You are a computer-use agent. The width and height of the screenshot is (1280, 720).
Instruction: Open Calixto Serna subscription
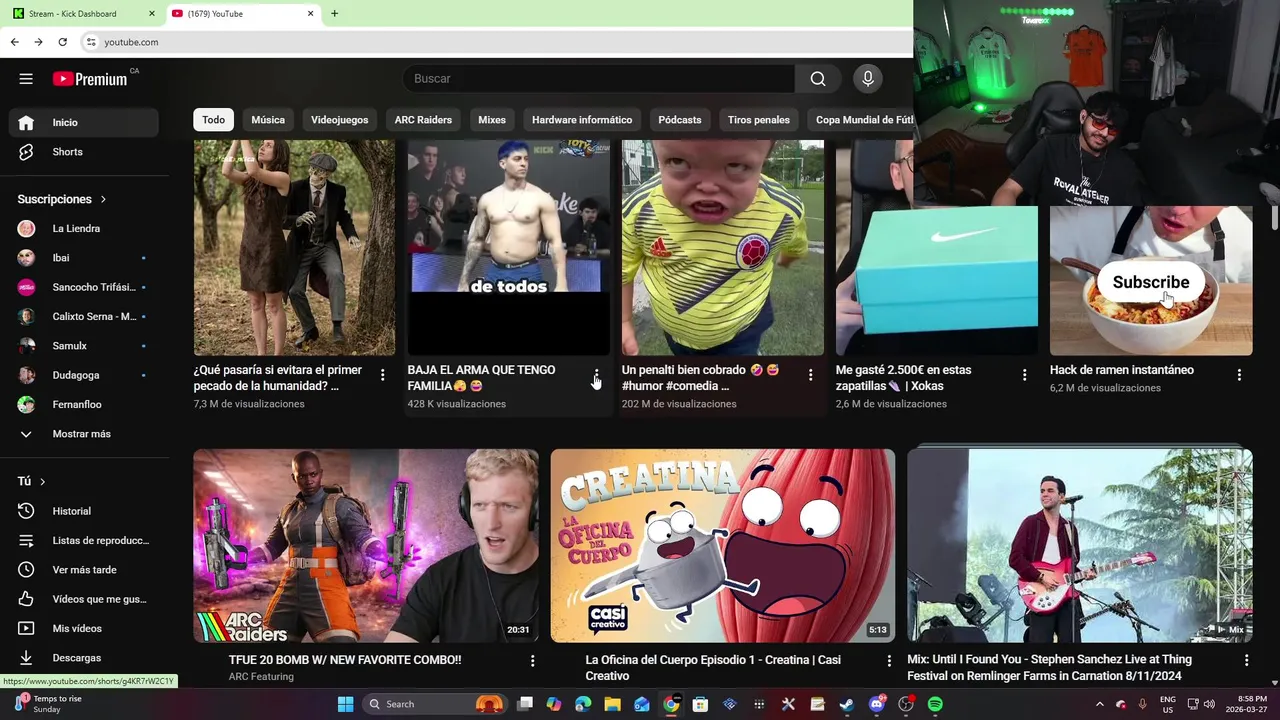tap(84, 316)
